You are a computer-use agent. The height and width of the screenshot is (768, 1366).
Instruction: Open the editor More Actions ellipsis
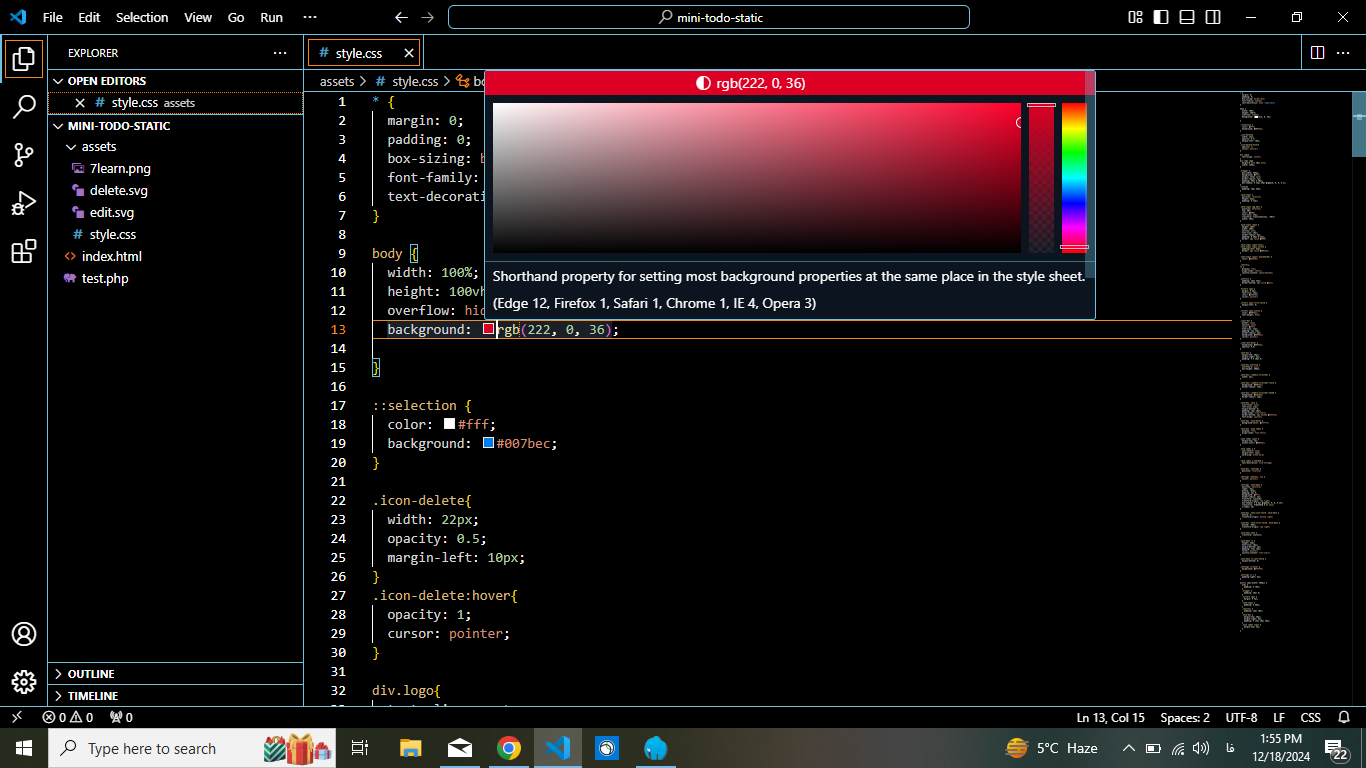(1345, 52)
